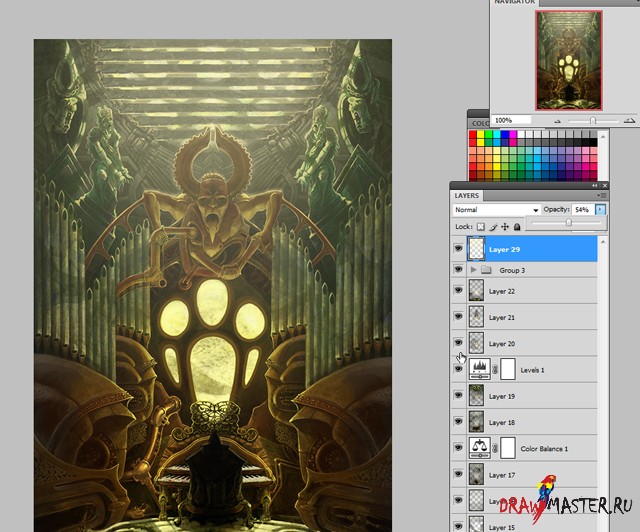Select the Levels 1 layer mask thumbnail
Screen dimensions: 640x532
[x=508, y=369]
